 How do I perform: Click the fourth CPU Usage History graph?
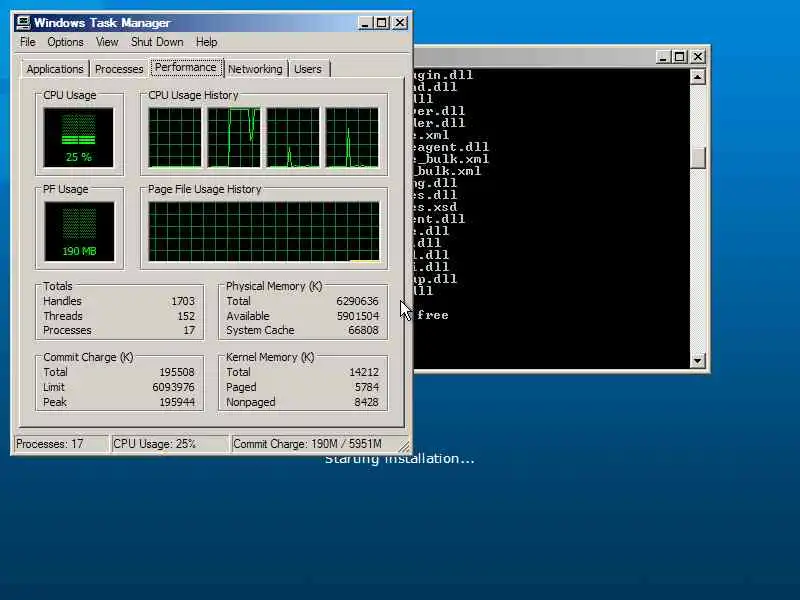pos(352,137)
